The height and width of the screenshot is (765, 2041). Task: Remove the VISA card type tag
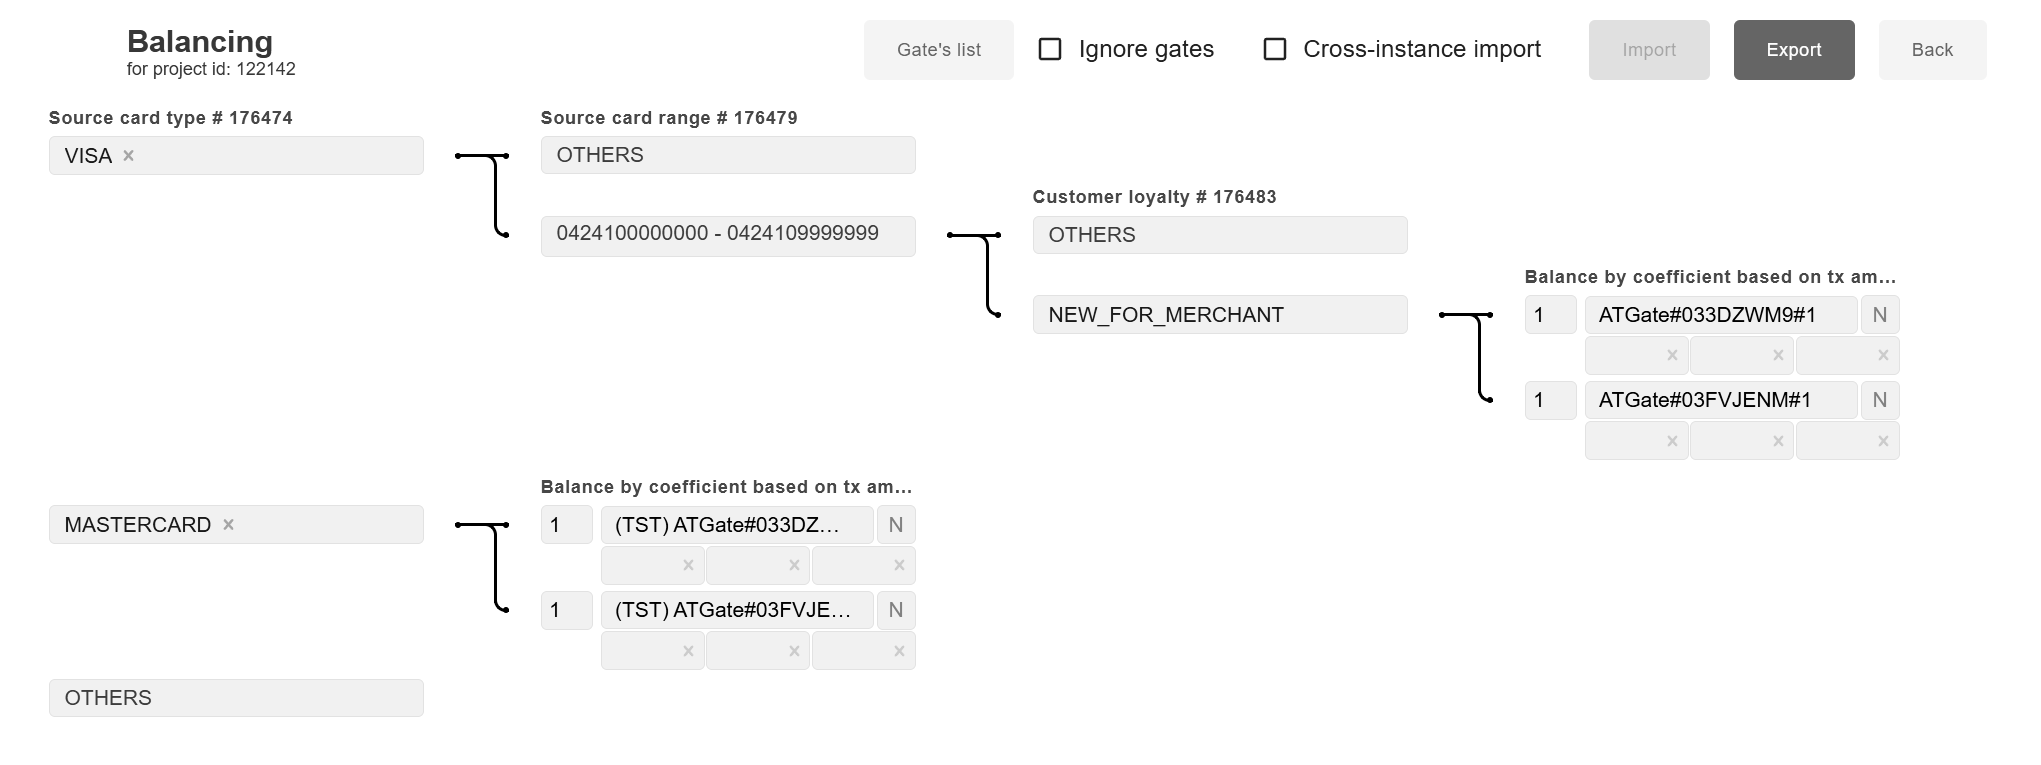click(128, 156)
